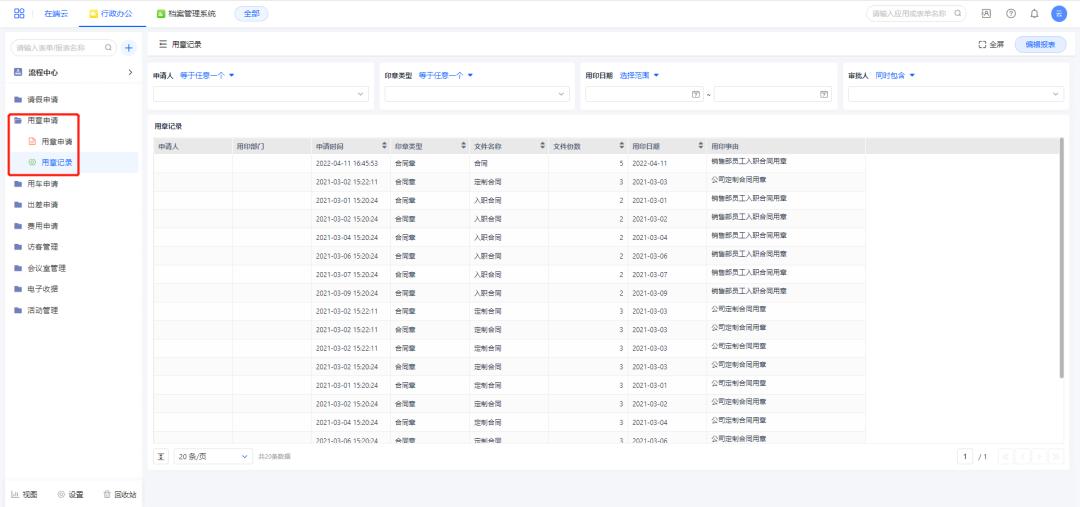
Task: Click the 全部 pill tab
Action: coord(251,13)
